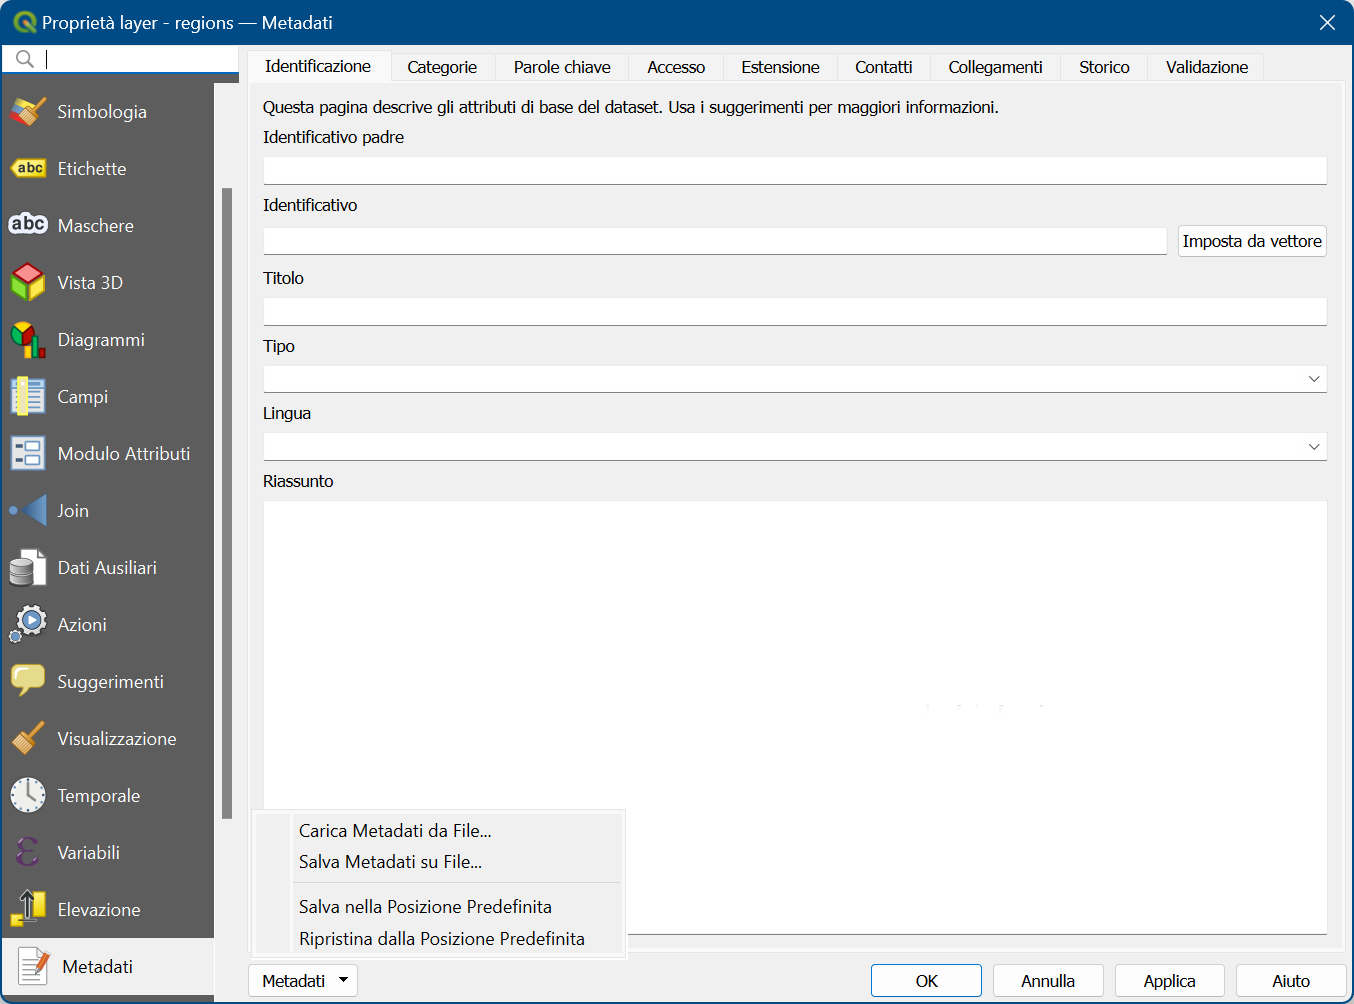
Task: Open the Etichette section icon
Action: [x=28, y=168]
